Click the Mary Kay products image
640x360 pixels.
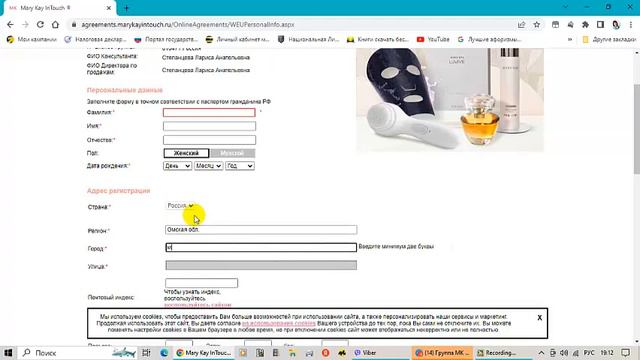[x=450, y=100]
